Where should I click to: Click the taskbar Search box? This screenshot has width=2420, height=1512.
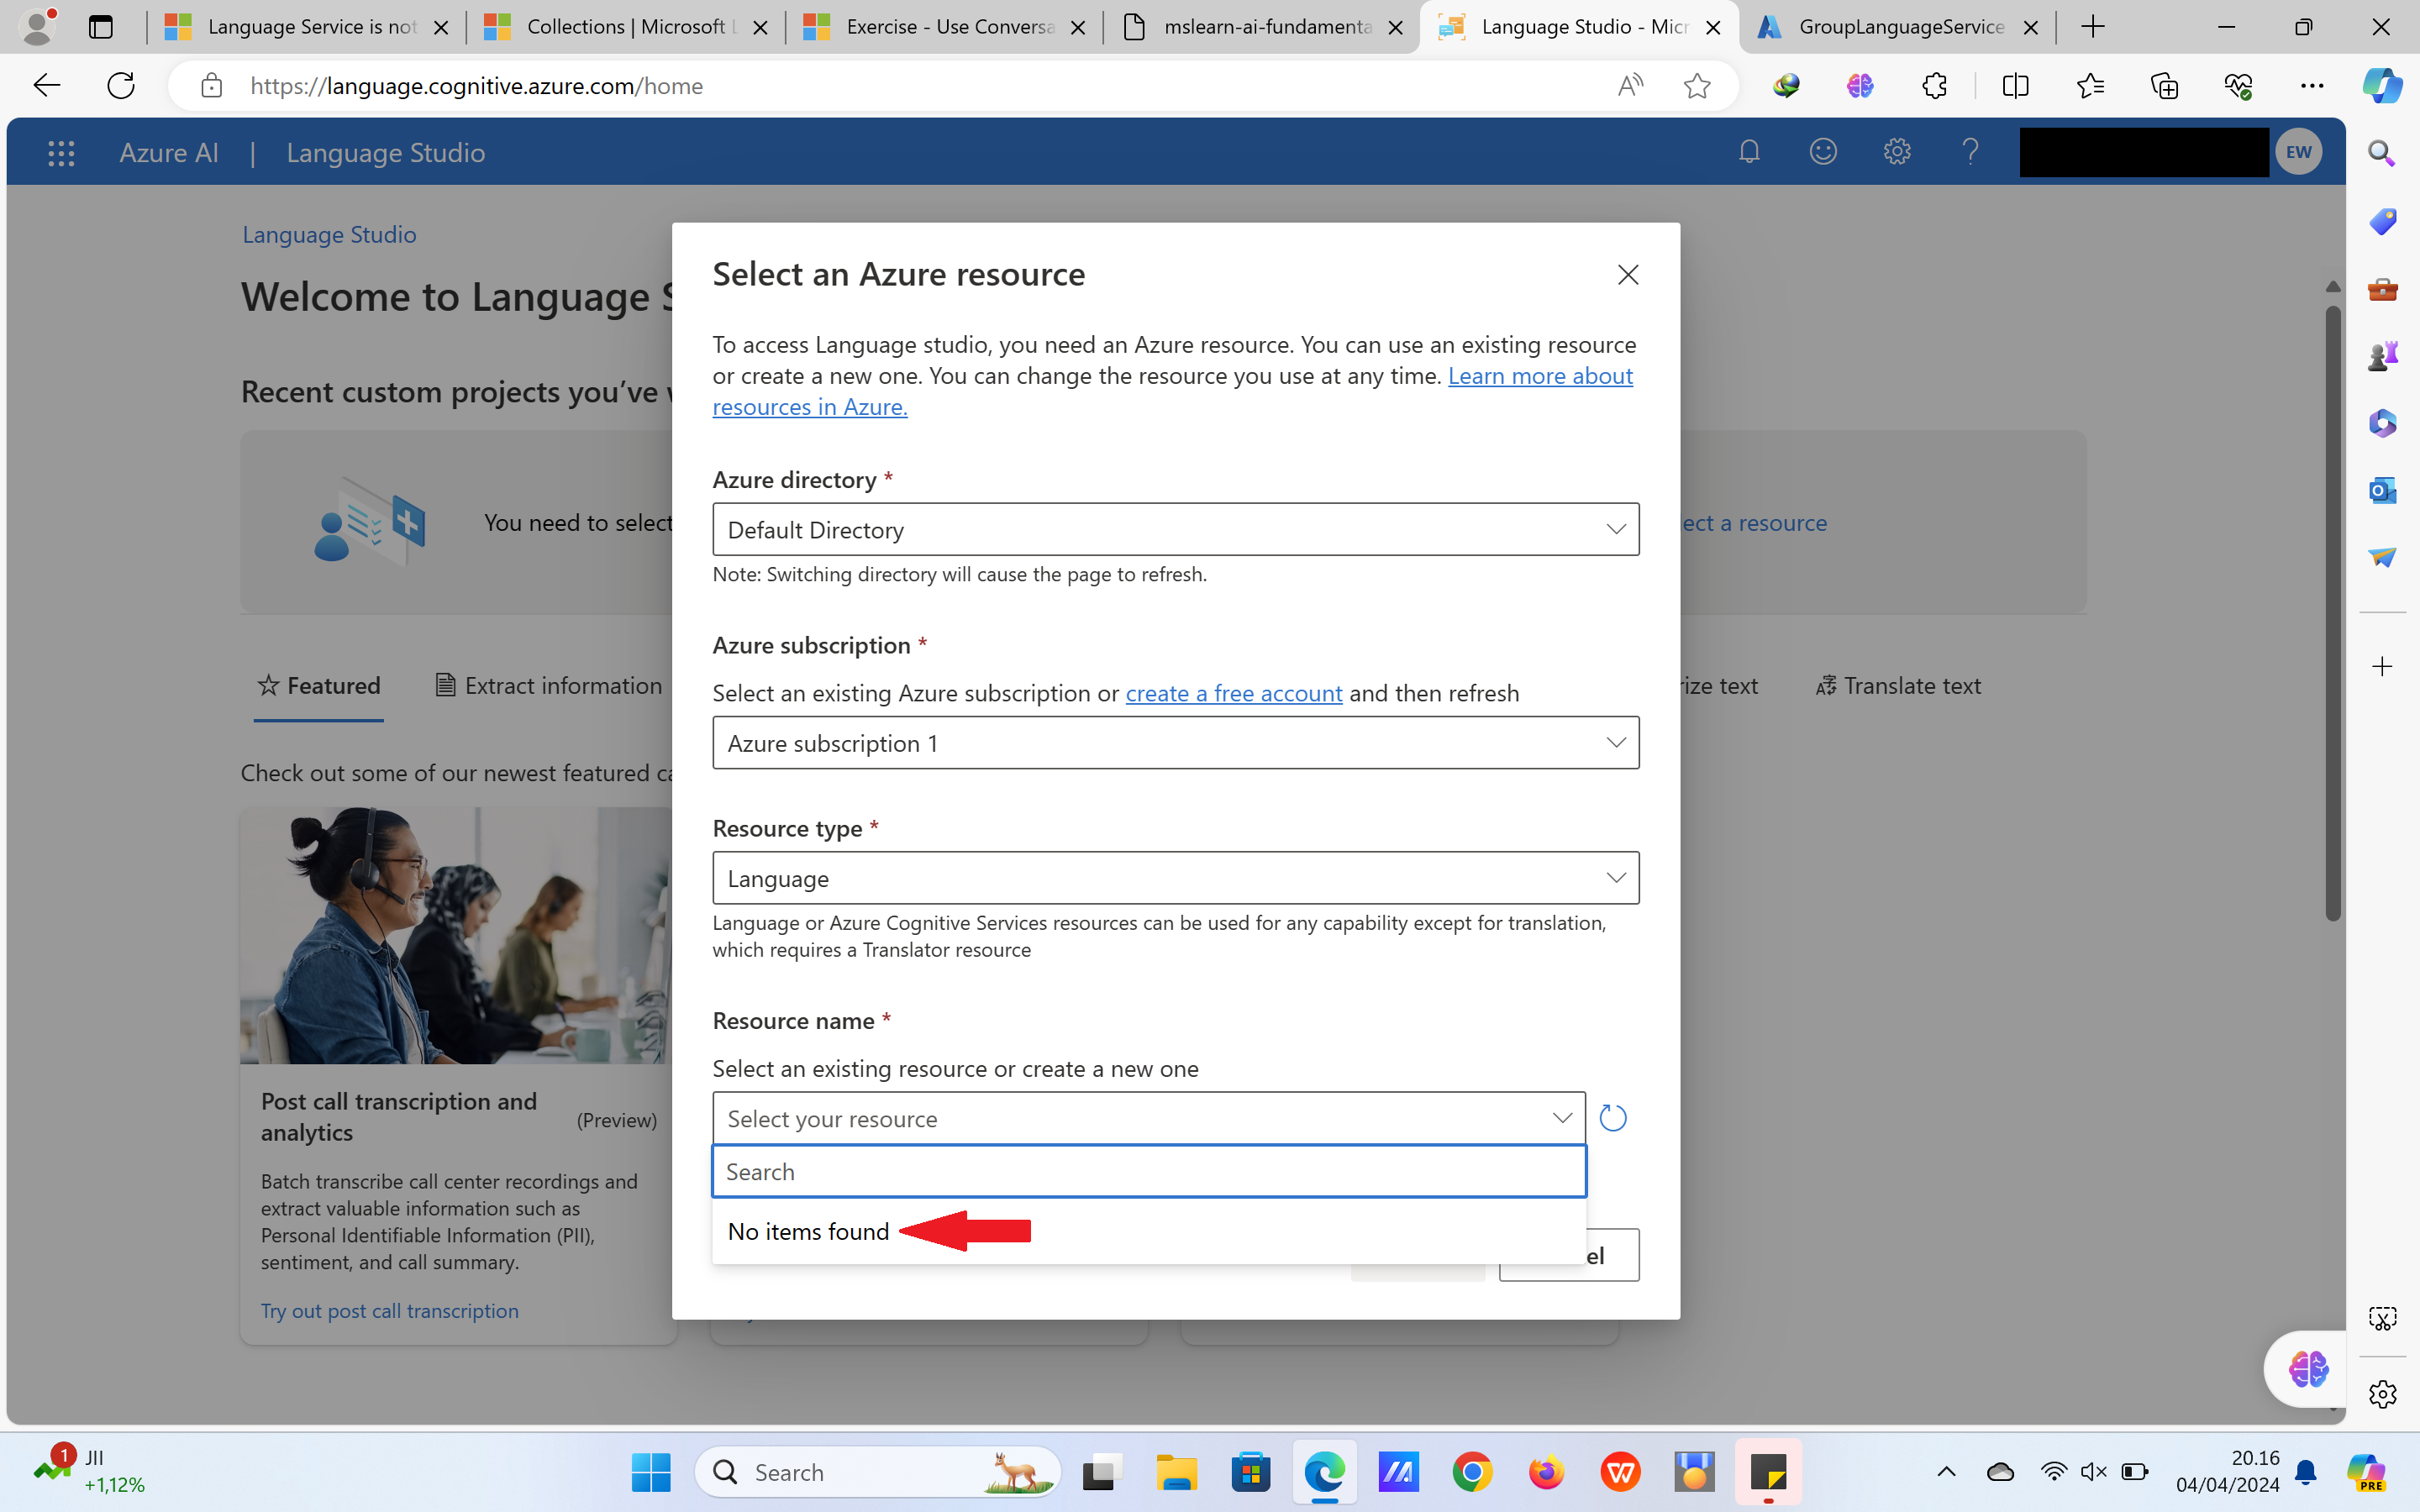(877, 1472)
